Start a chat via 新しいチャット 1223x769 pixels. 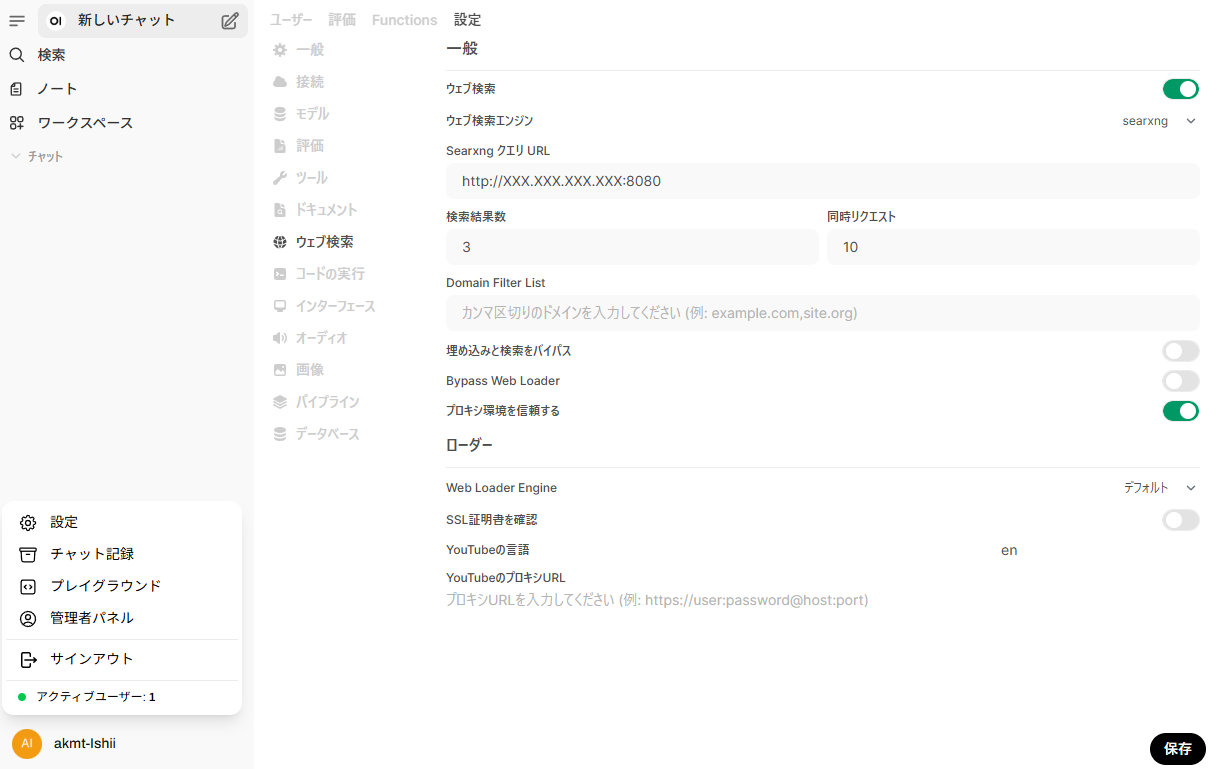126,20
